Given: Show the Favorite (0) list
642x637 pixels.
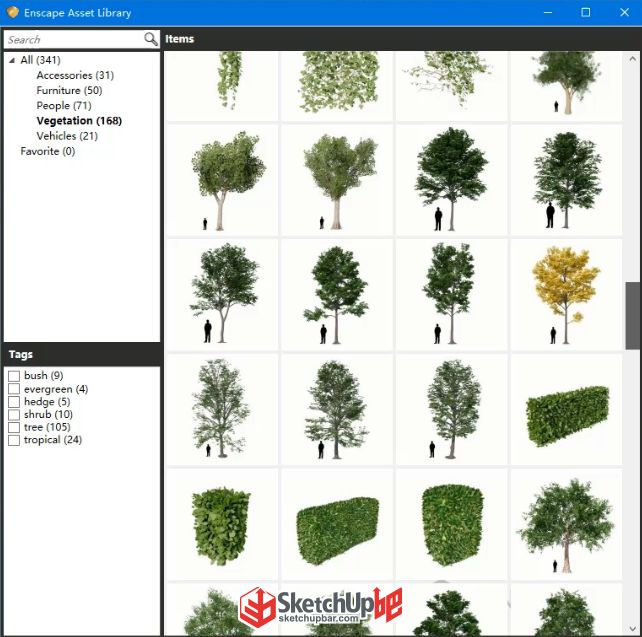Looking at the screenshot, I should point(47,151).
